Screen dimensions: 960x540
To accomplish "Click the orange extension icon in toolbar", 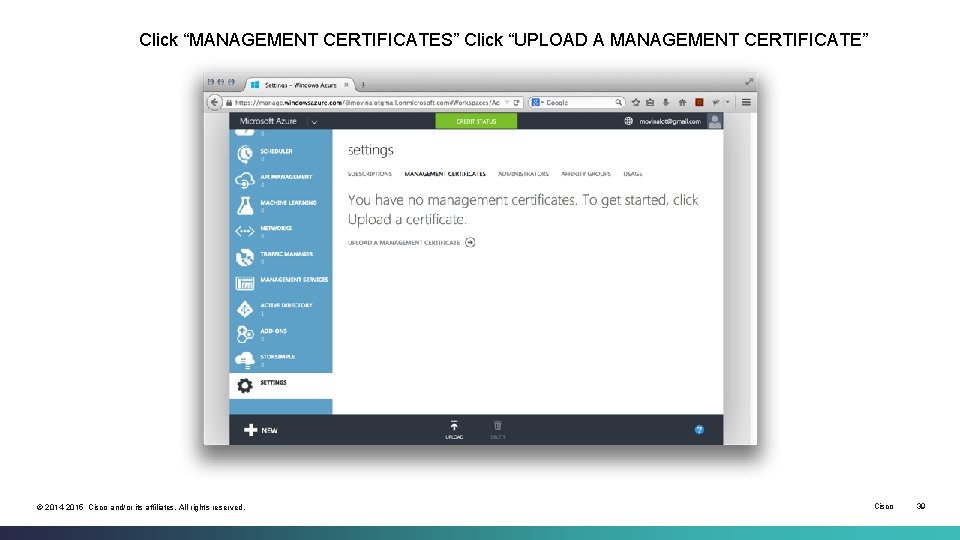I will (699, 102).
